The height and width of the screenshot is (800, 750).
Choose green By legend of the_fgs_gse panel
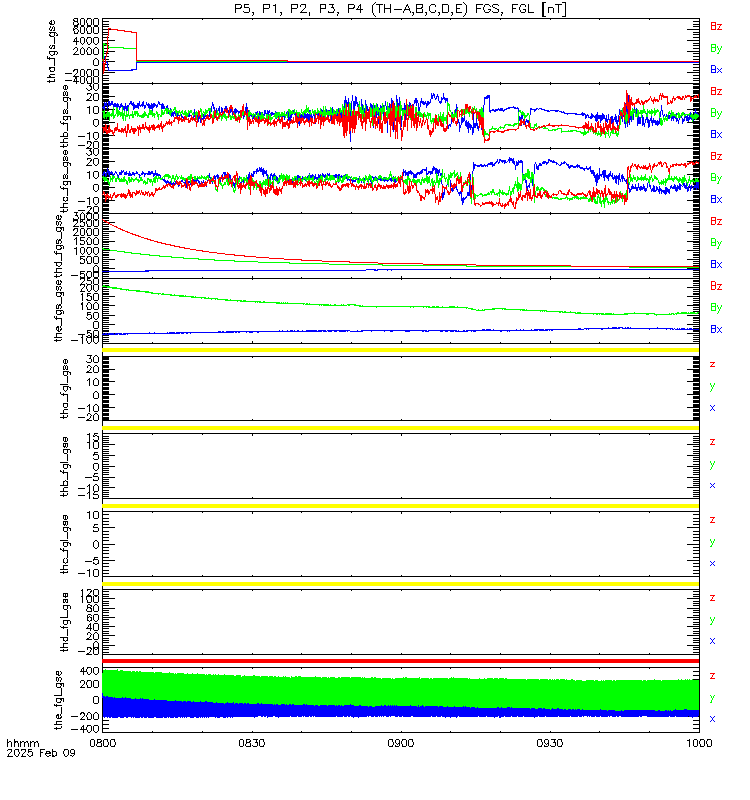716,308
